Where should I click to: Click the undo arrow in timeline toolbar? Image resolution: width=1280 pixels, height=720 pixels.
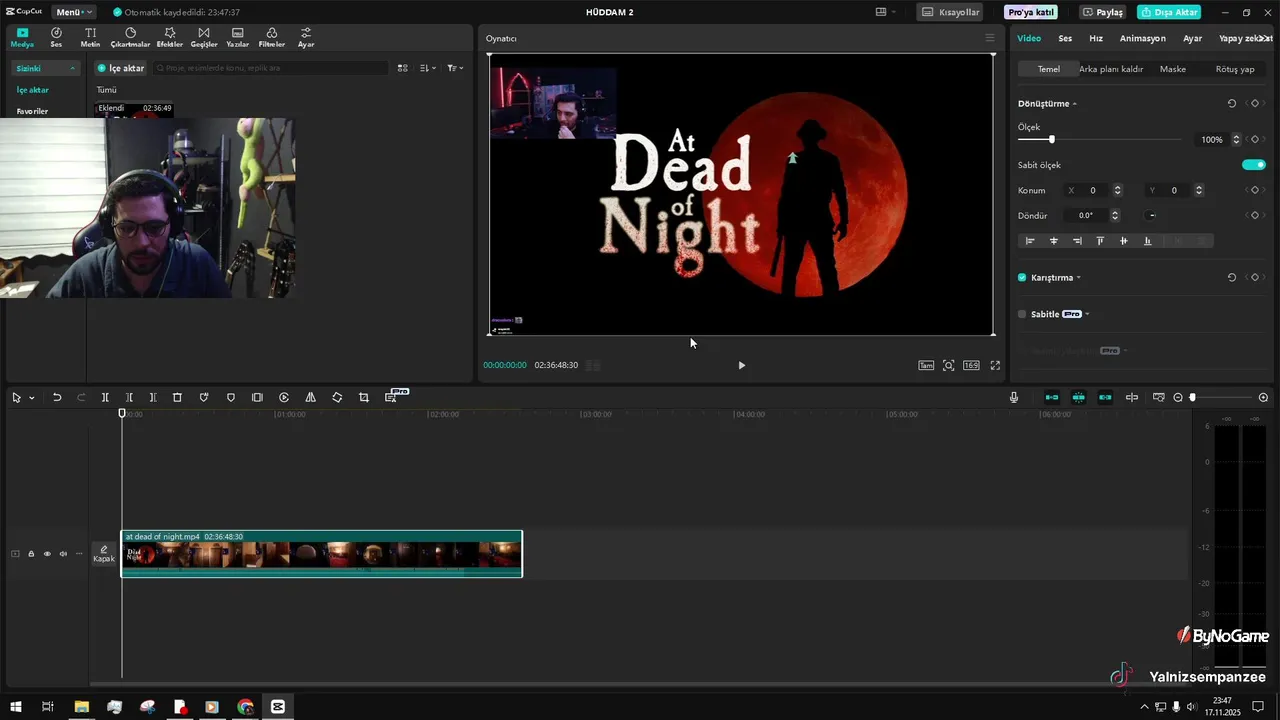click(x=57, y=397)
